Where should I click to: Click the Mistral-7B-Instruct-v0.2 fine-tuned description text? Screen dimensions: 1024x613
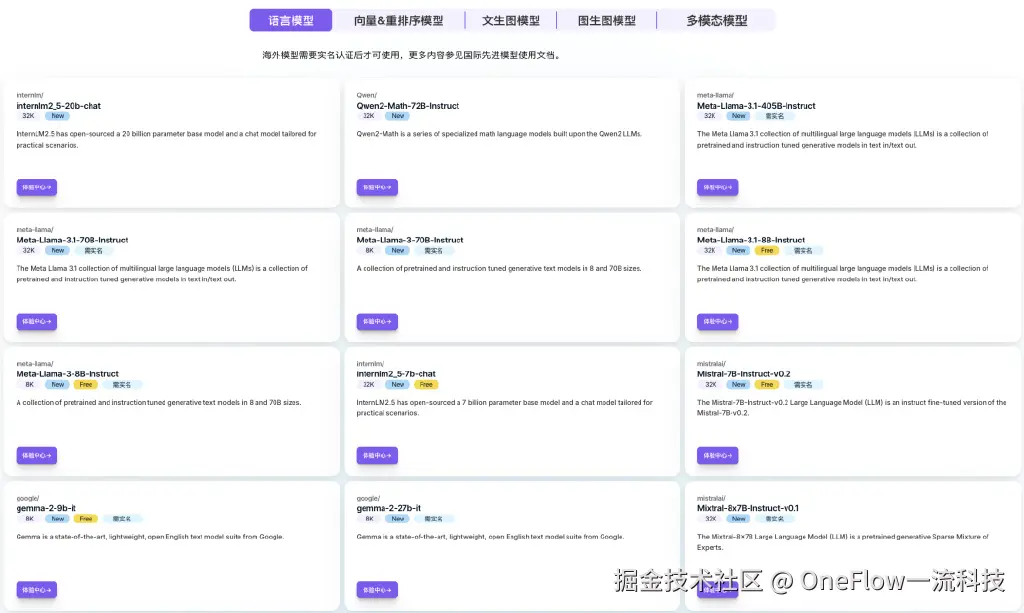point(852,407)
